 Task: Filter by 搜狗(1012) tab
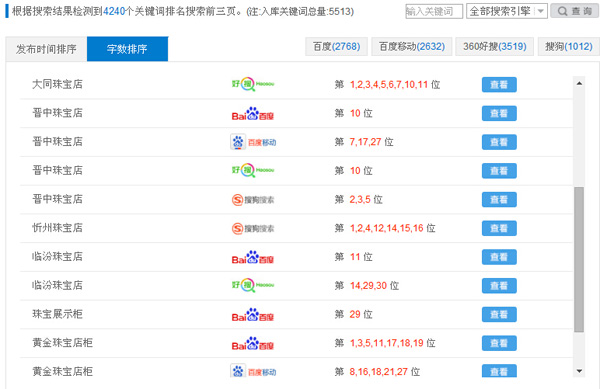[x=569, y=47]
